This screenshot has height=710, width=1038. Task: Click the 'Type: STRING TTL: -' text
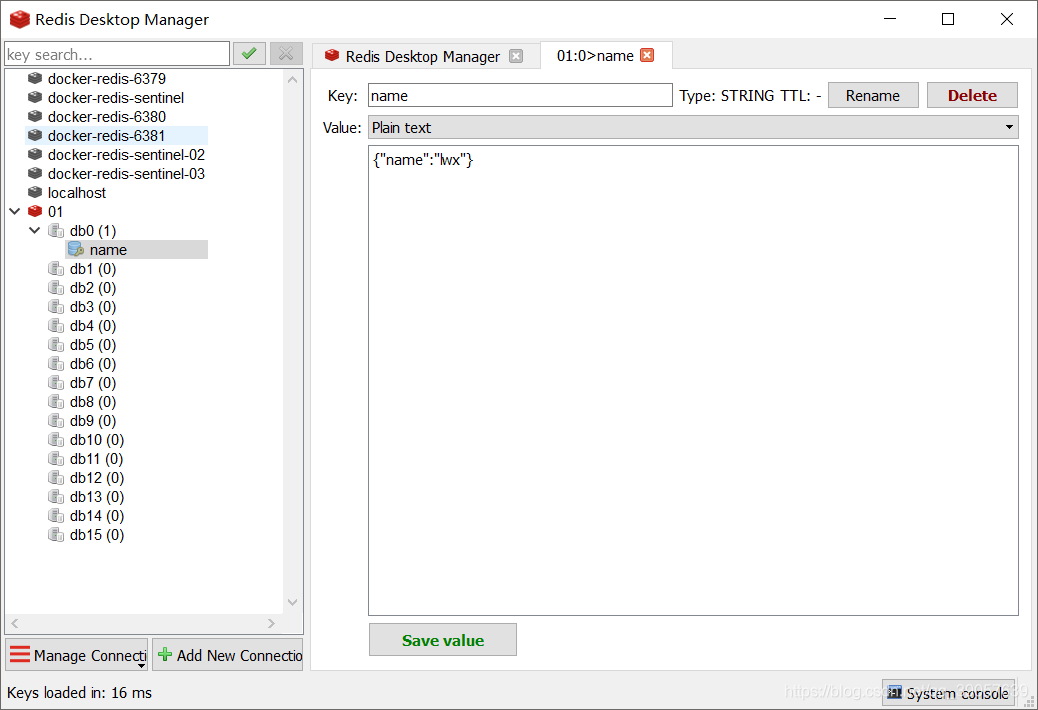tap(750, 96)
